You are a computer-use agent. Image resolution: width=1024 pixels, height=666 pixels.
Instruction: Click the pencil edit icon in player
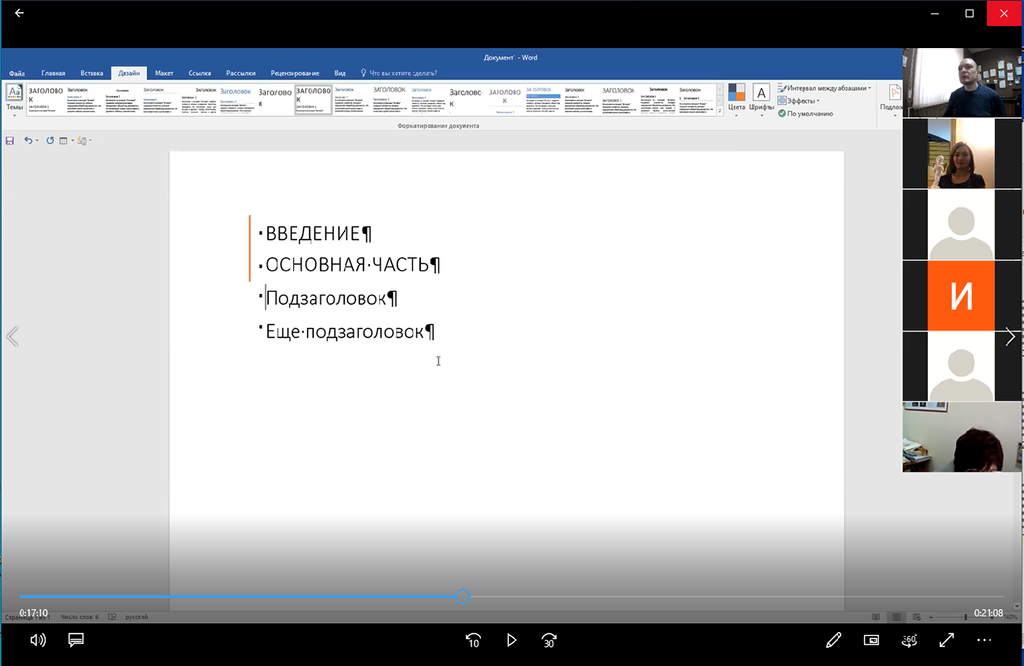(x=833, y=641)
